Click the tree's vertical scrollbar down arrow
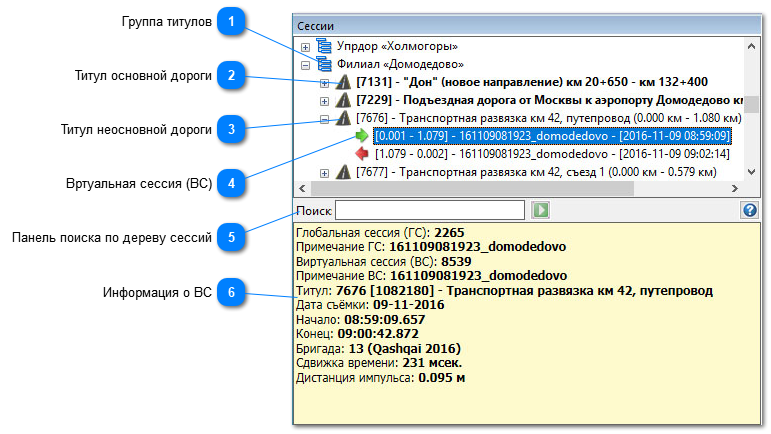The height and width of the screenshot is (434, 771). (752, 173)
